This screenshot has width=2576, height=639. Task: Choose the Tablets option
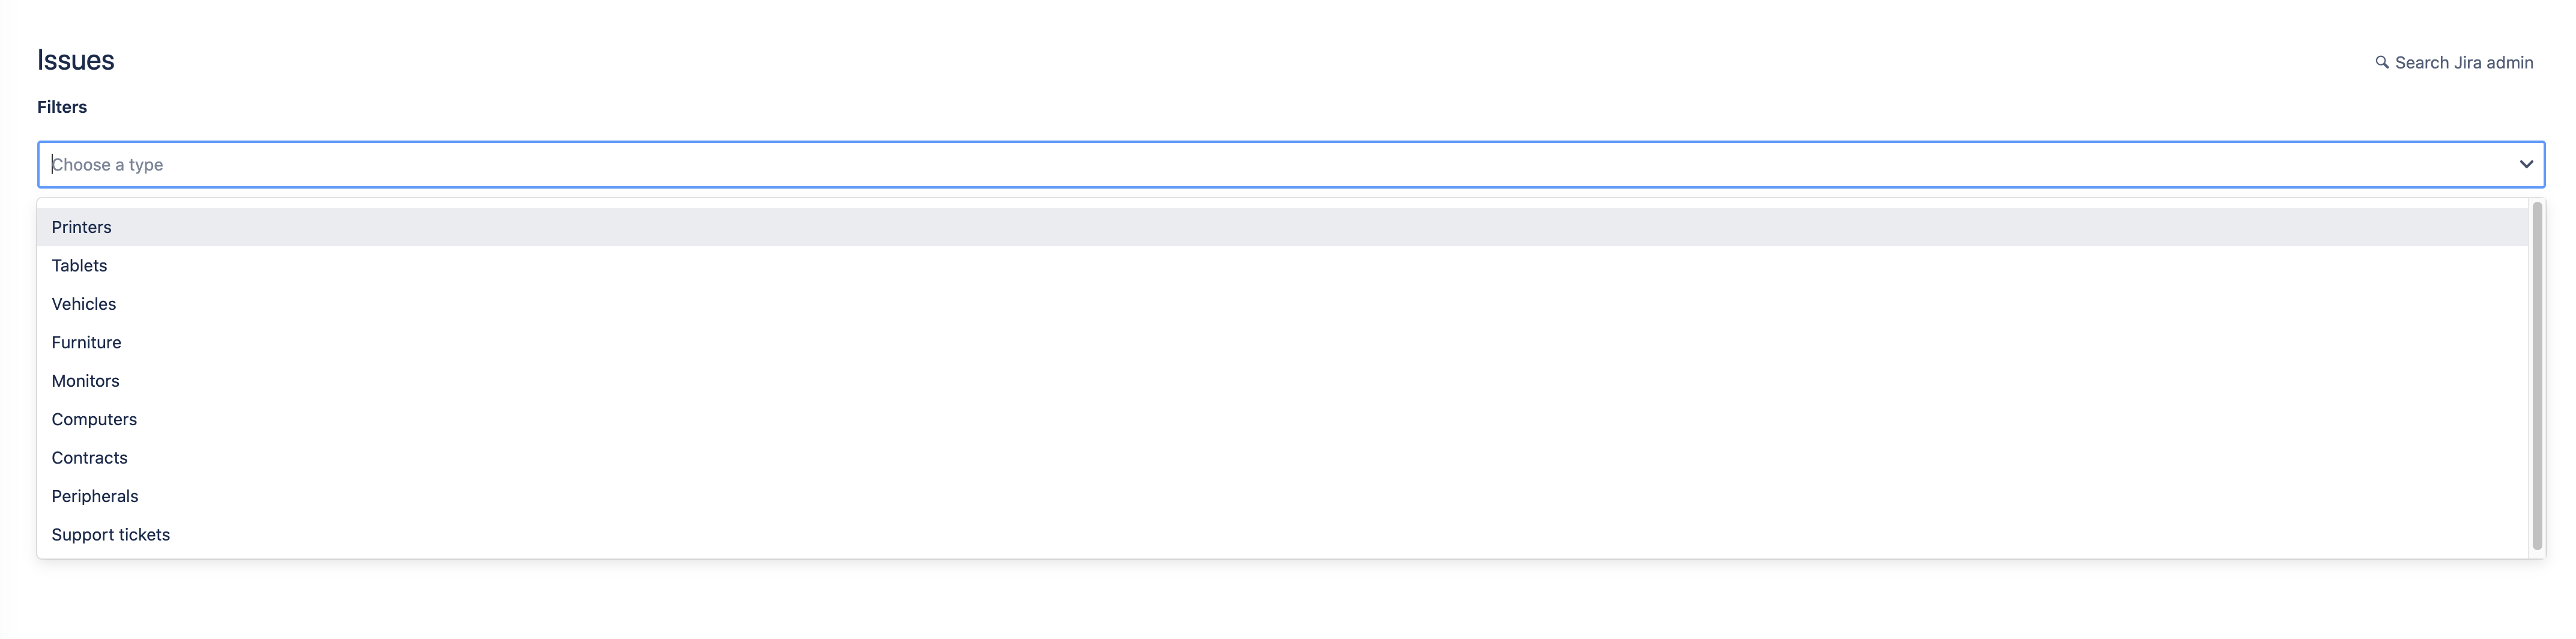point(1283,265)
